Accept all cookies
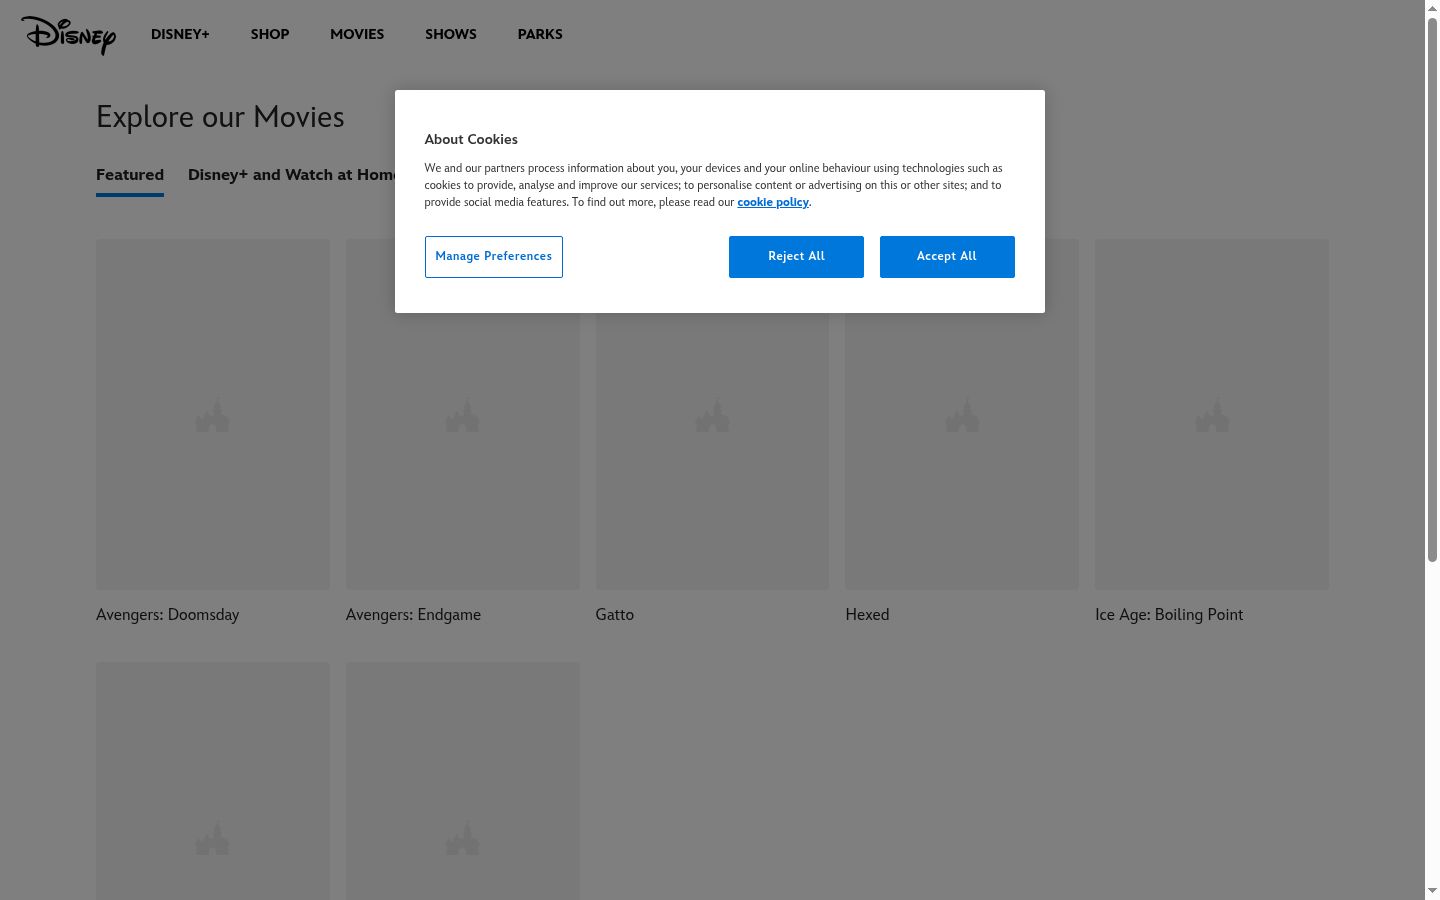Image resolution: width=1440 pixels, height=900 pixels. tap(947, 257)
